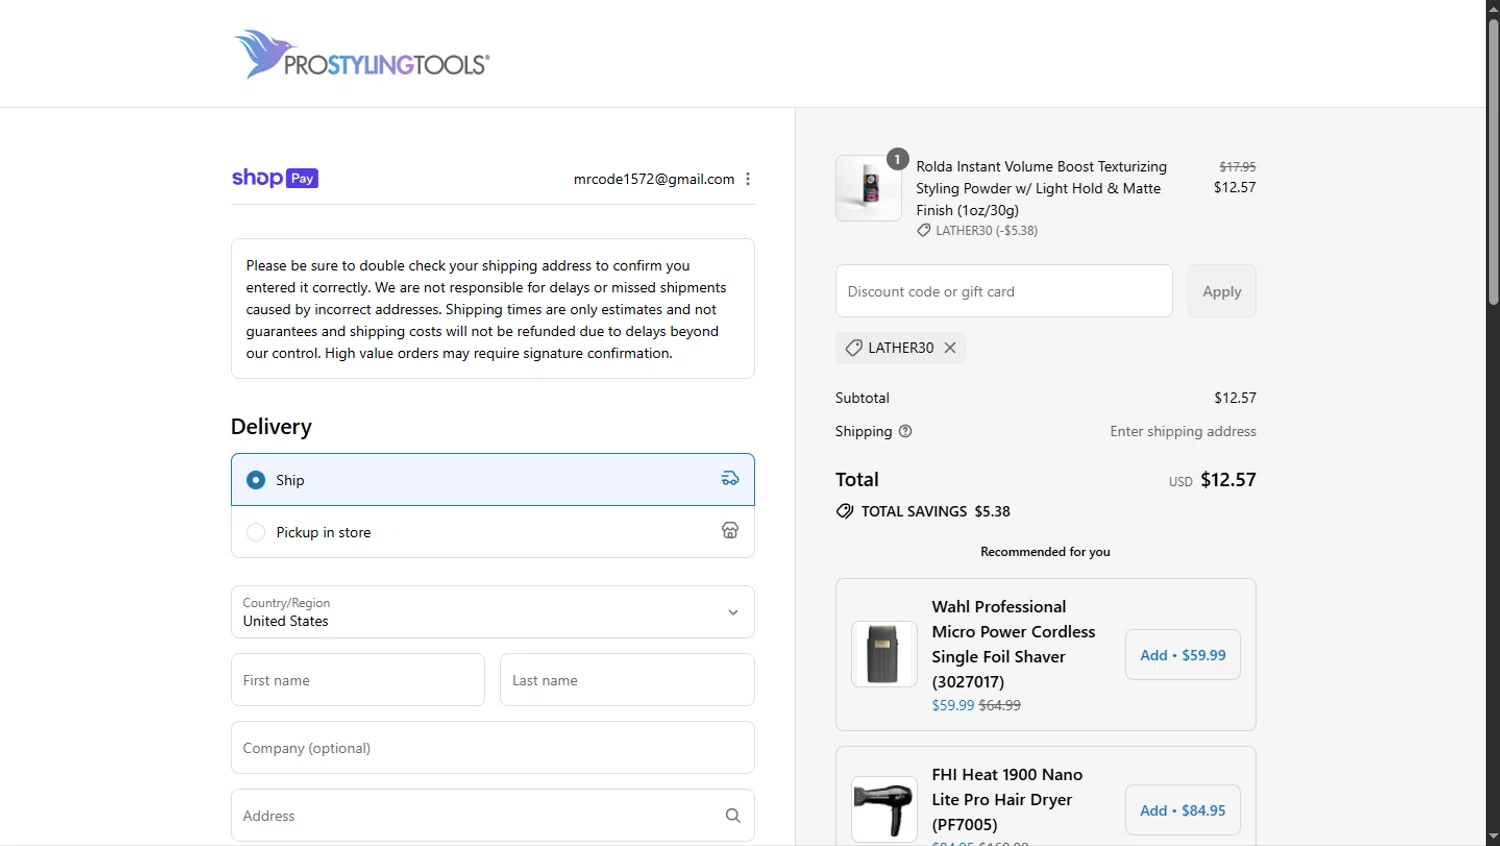Click the address search magnifier icon
The width and height of the screenshot is (1500, 846).
[733, 816]
